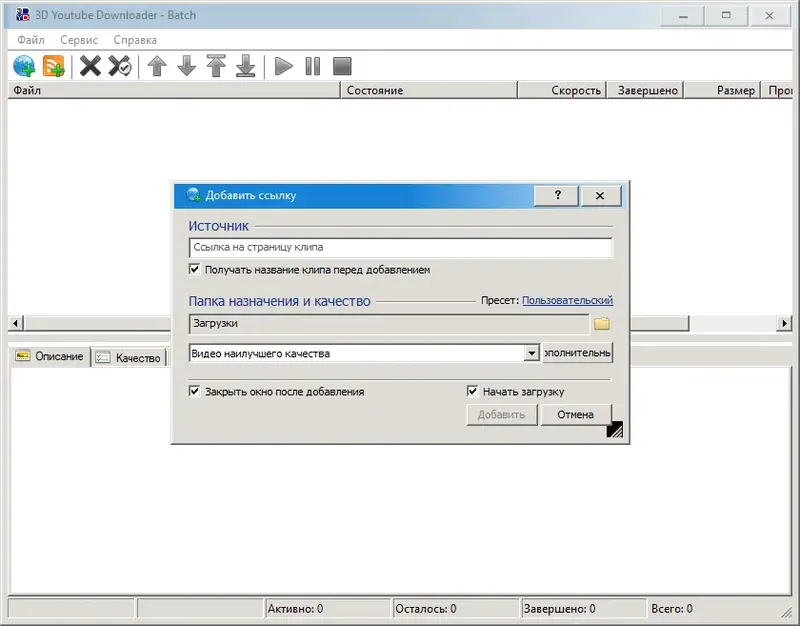Open the destination folder browse icon
800x626 pixels.
coord(603,323)
